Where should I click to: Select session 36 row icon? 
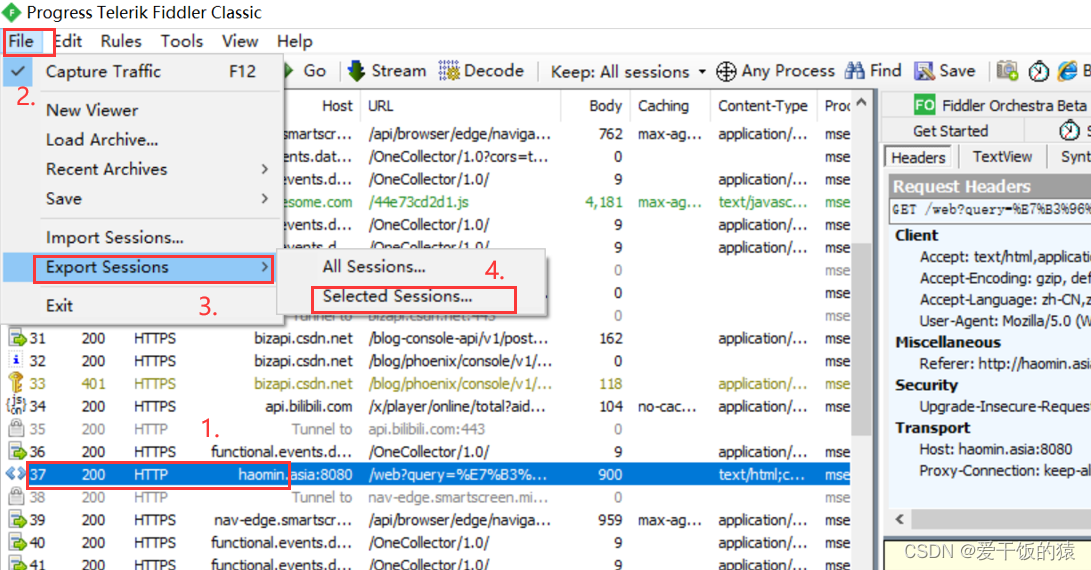[x=17, y=452]
